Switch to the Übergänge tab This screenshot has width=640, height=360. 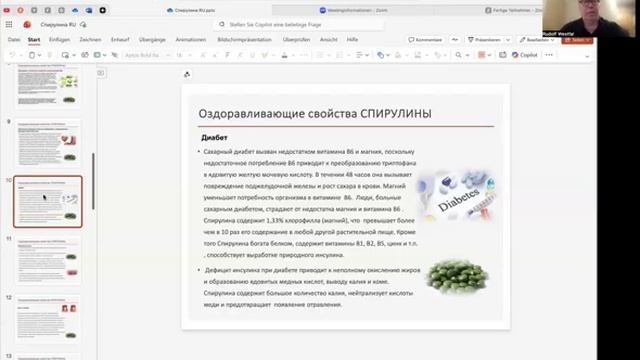coord(152,40)
